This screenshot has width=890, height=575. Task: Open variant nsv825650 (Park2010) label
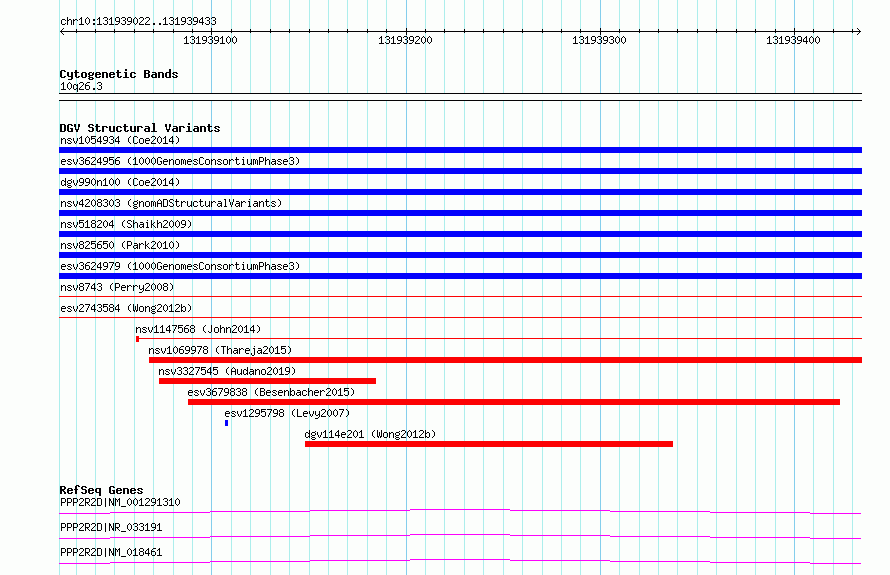point(120,245)
